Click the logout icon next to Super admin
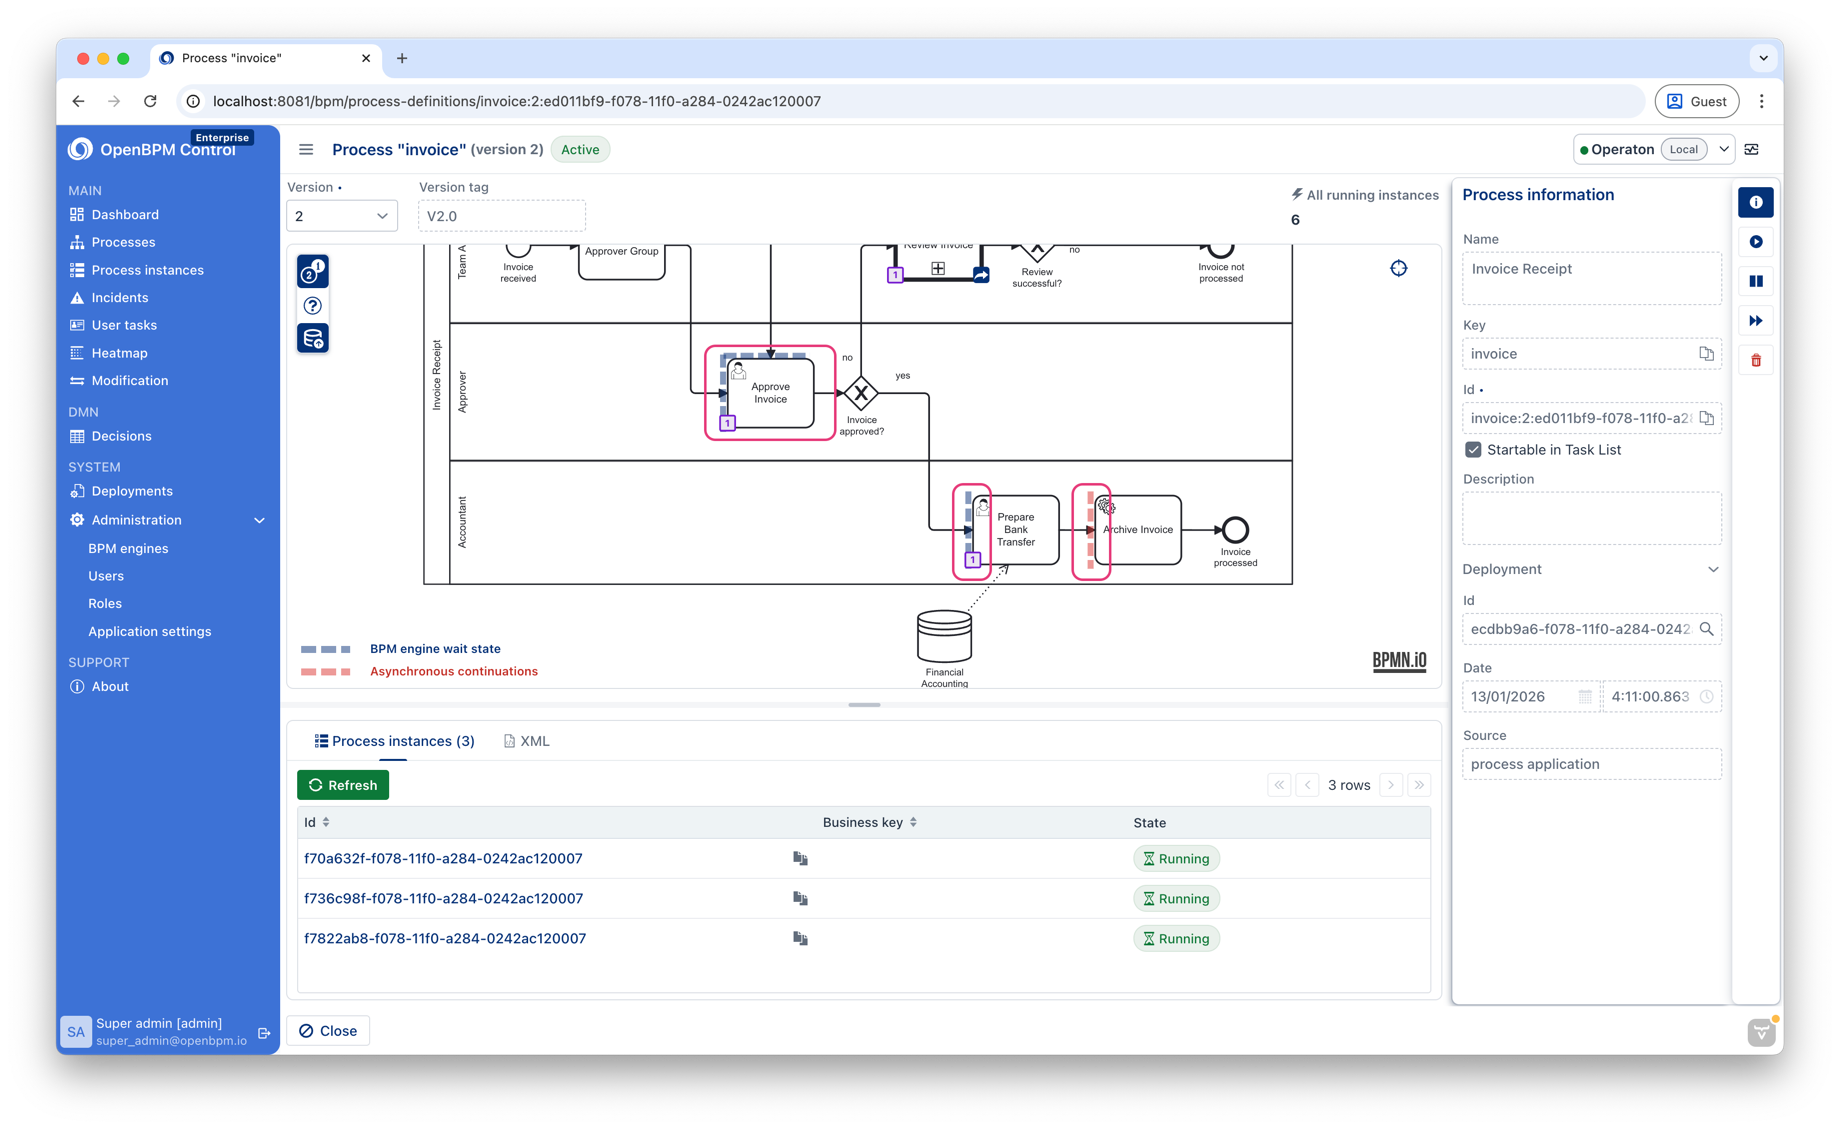The image size is (1840, 1129). (264, 1033)
